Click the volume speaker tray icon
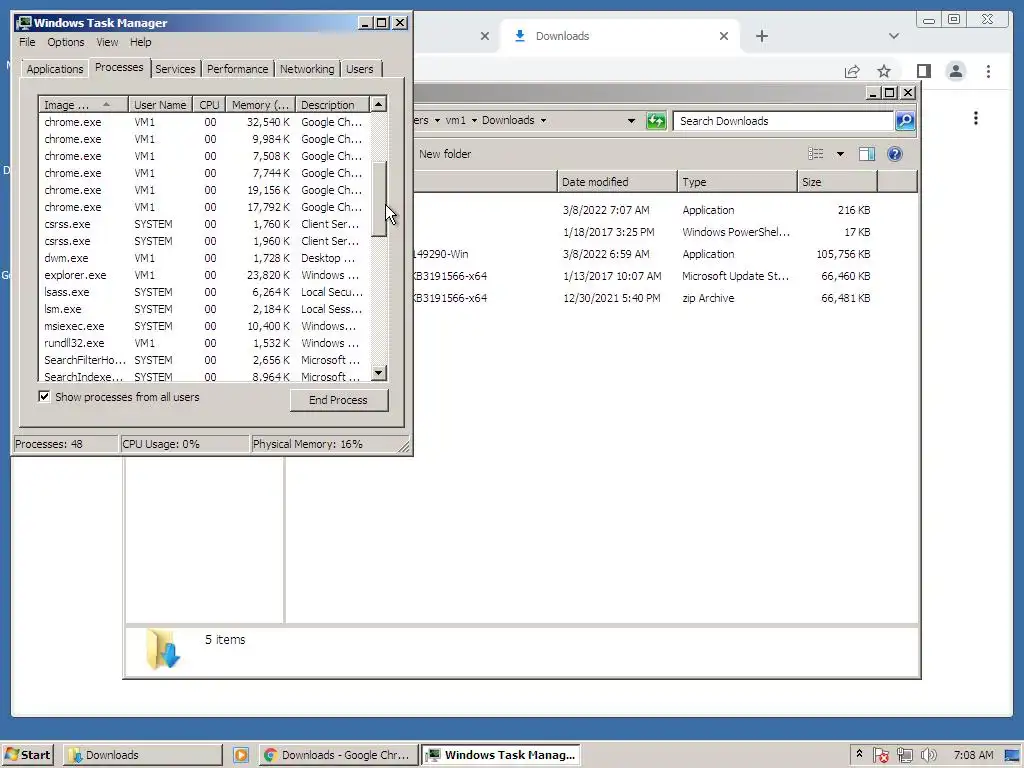The image size is (1024, 768). 929,755
